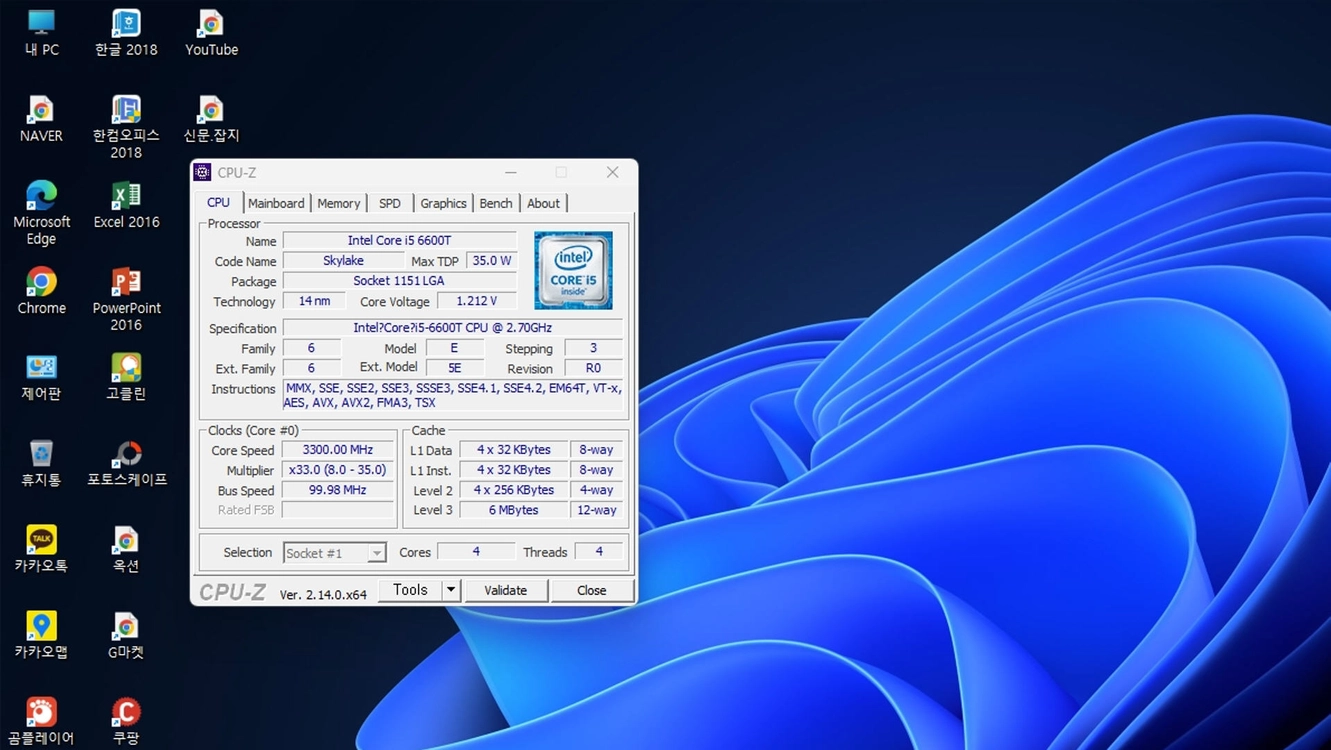Open the Memory tab
Image resolution: width=1331 pixels, height=750 pixels.
pyautogui.click(x=338, y=203)
